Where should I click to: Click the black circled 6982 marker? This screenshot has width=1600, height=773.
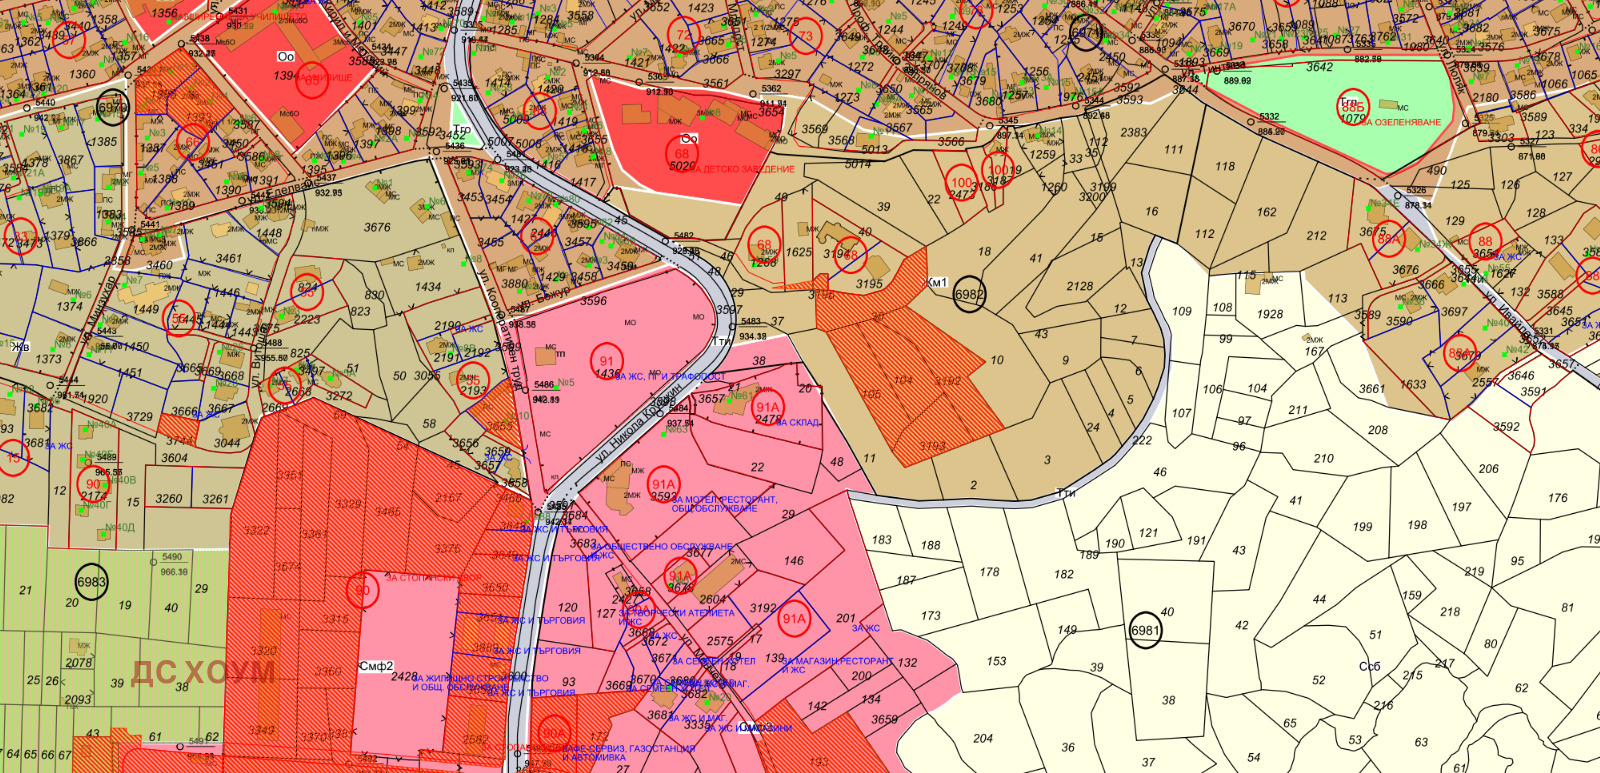968,295
